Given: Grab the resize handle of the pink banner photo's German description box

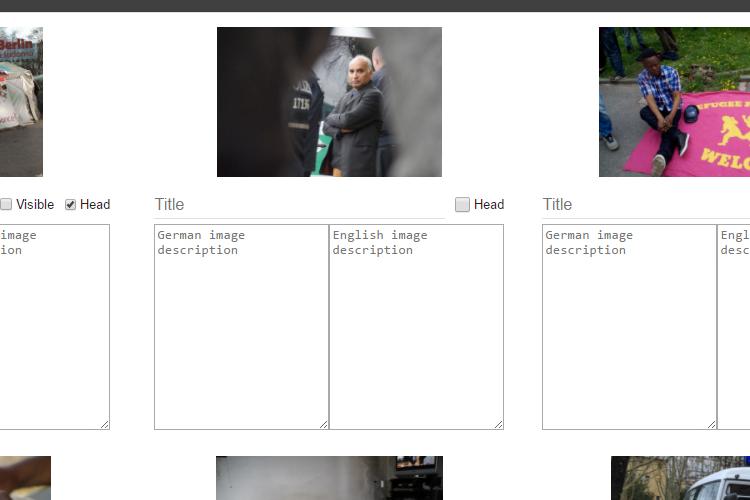Looking at the screenshot, I should [x=712, y=424].
